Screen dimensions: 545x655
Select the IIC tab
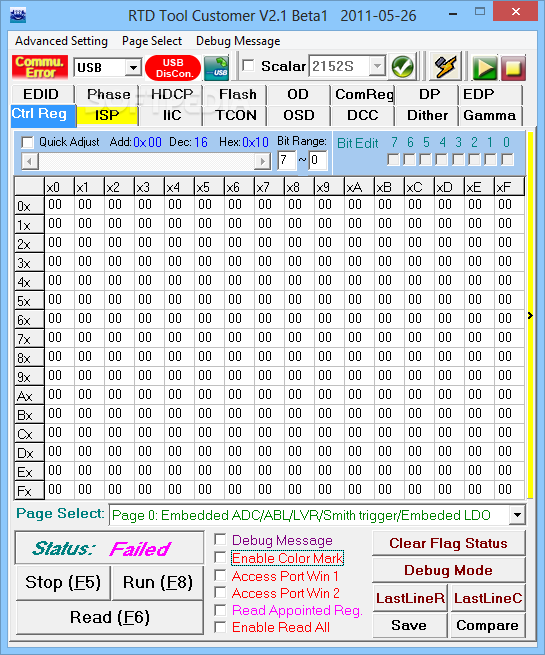point(172,115)
